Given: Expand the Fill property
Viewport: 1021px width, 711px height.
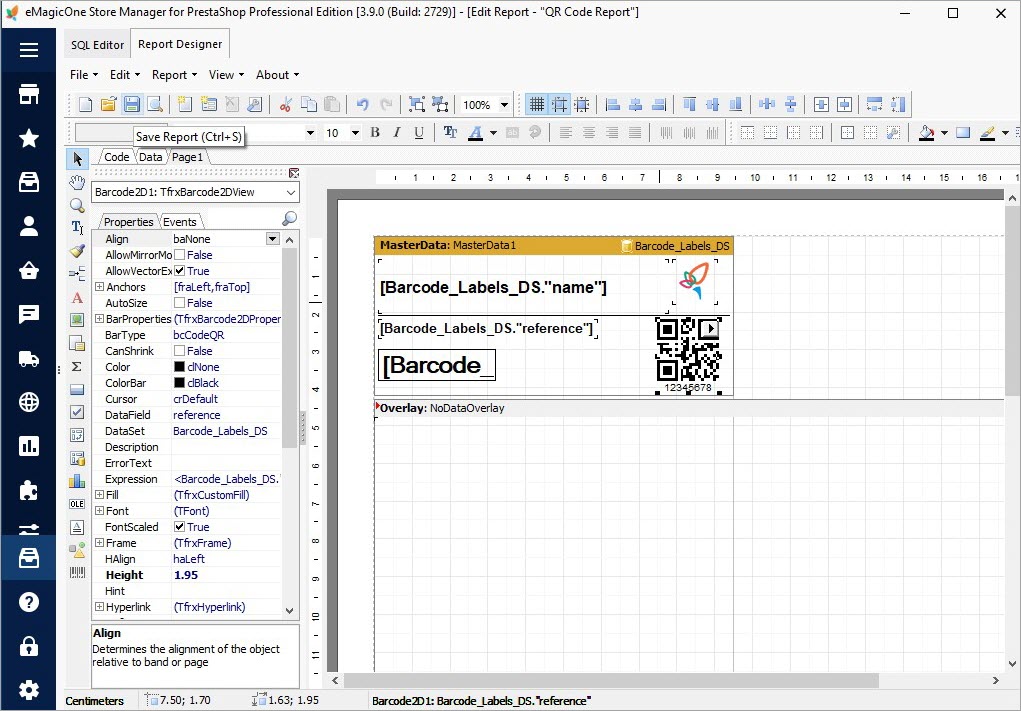Looking at the screenshot, I should tap(100, 495).
